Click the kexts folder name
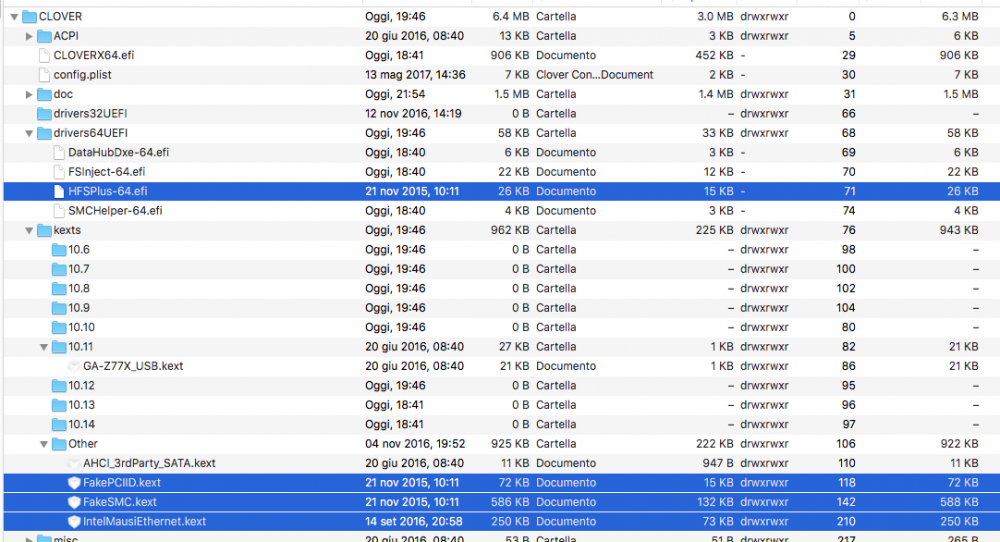This screenshot has height=542, width=1000. (x=67, y=230)
